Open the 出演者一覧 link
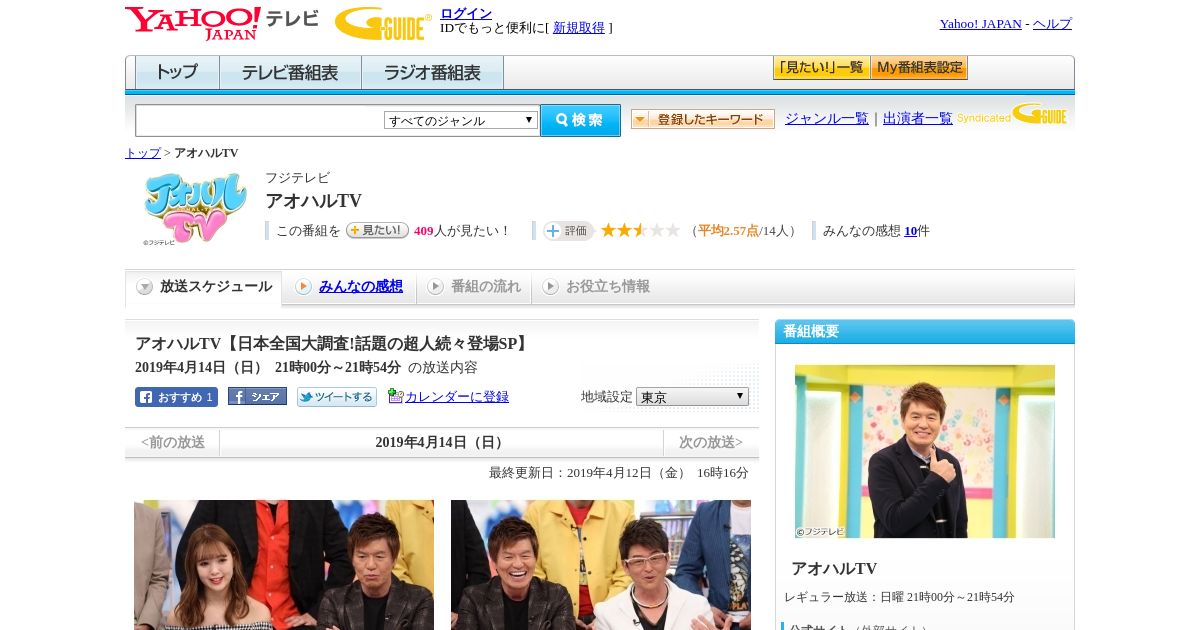The width and height of the screenshot is (1200, 630). [x=917, y=119]
